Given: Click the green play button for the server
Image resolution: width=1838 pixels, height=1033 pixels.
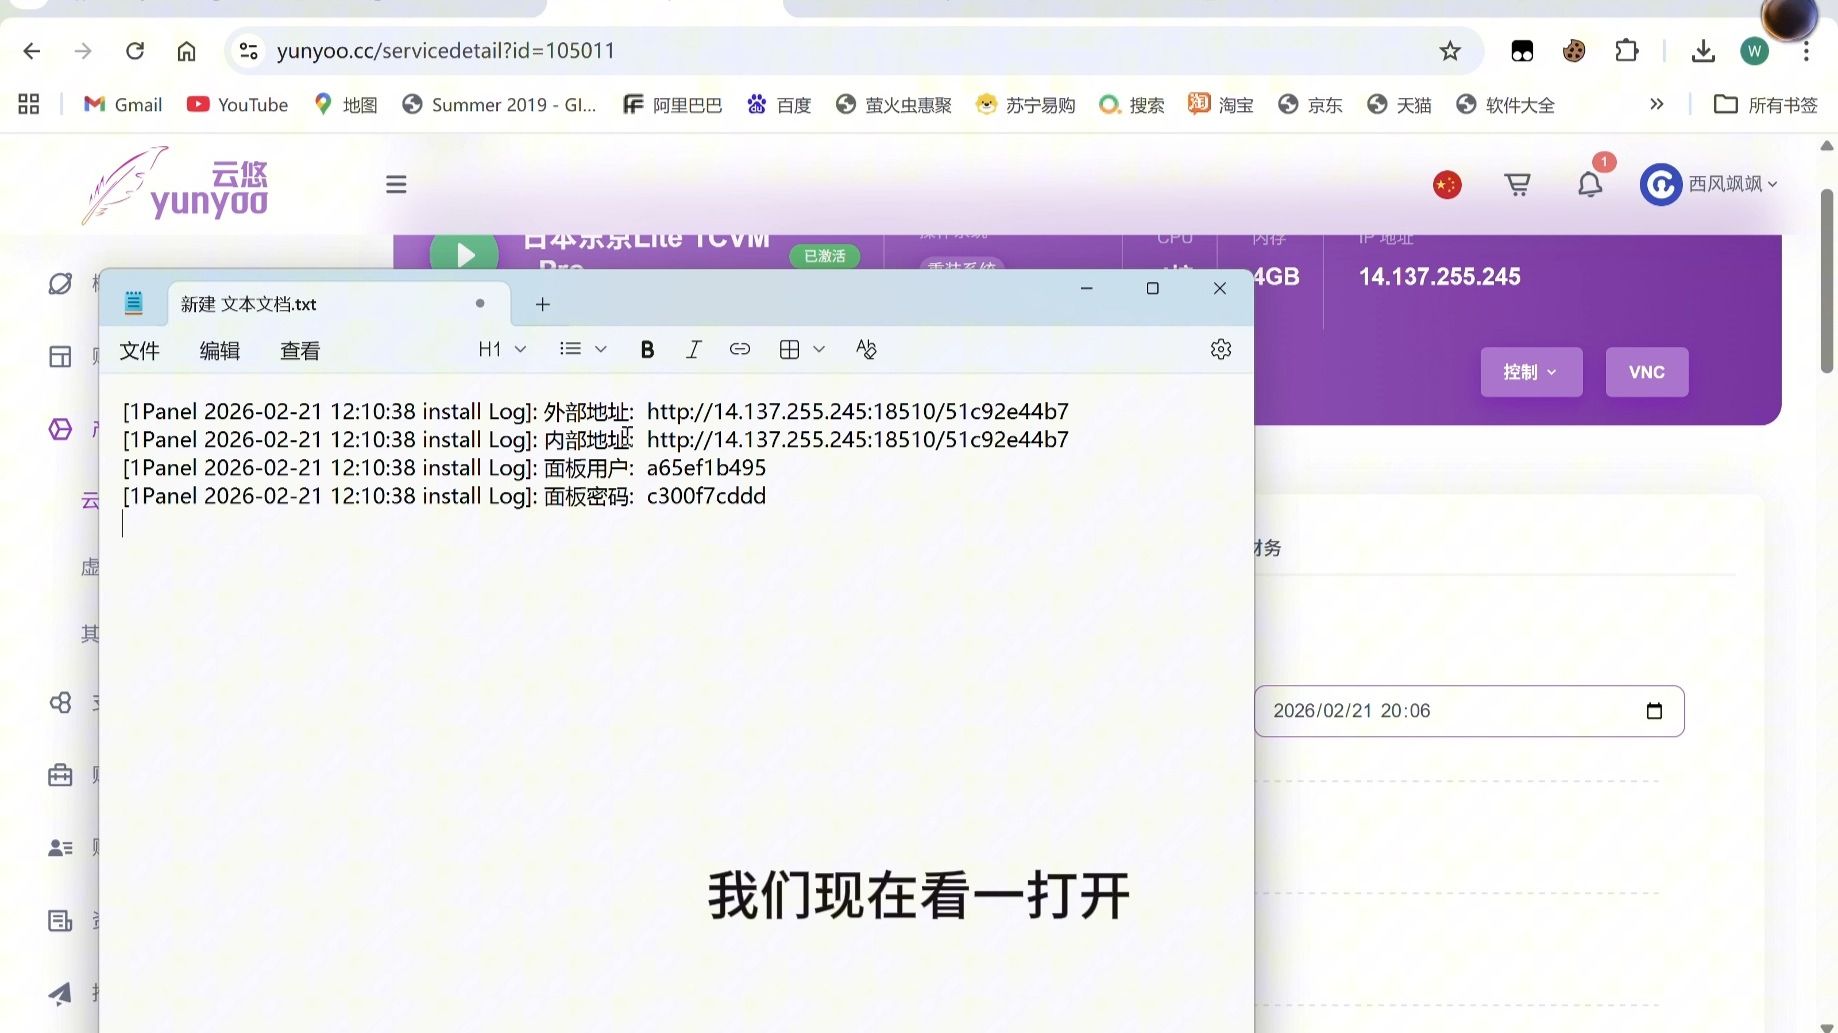Looking at the screenshot, I should [464, 253].
